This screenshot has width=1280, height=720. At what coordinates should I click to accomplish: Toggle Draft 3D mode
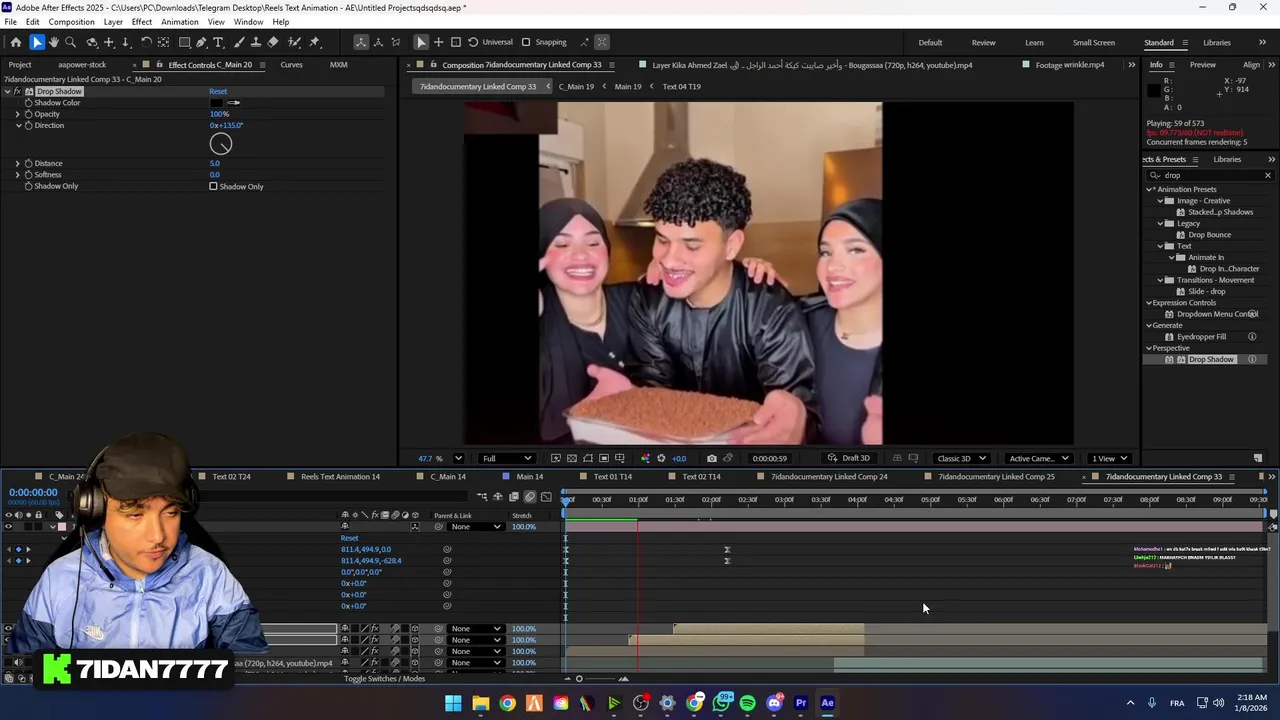[x=849, y=458]
